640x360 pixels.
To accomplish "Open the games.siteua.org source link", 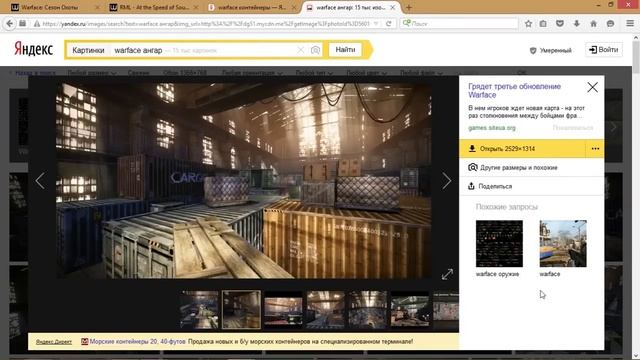I will tap(492, 128).
